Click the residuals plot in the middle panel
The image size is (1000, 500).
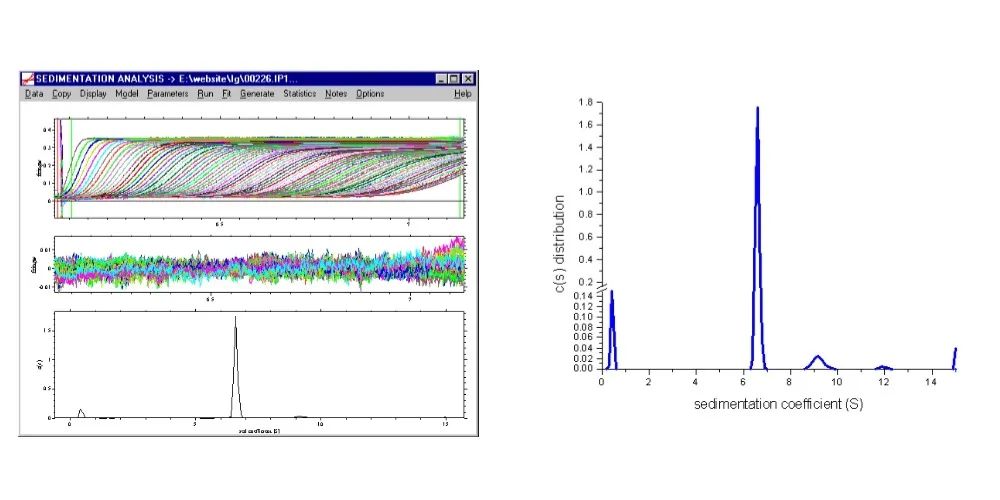tap(260, 268)
